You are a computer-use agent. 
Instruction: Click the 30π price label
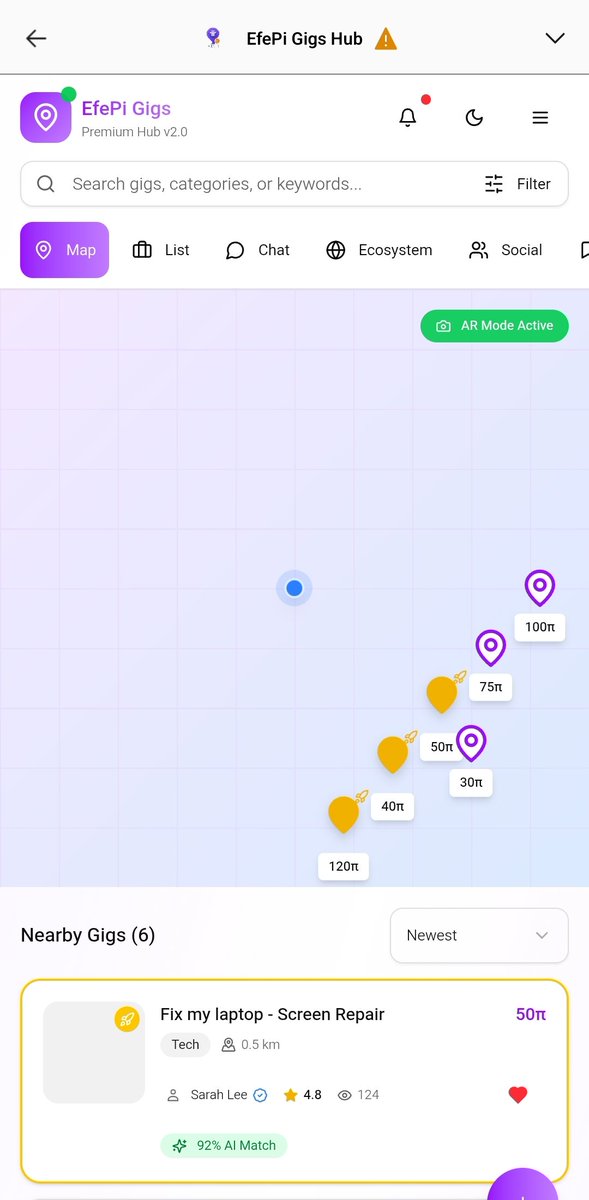[x=471, y=783]
